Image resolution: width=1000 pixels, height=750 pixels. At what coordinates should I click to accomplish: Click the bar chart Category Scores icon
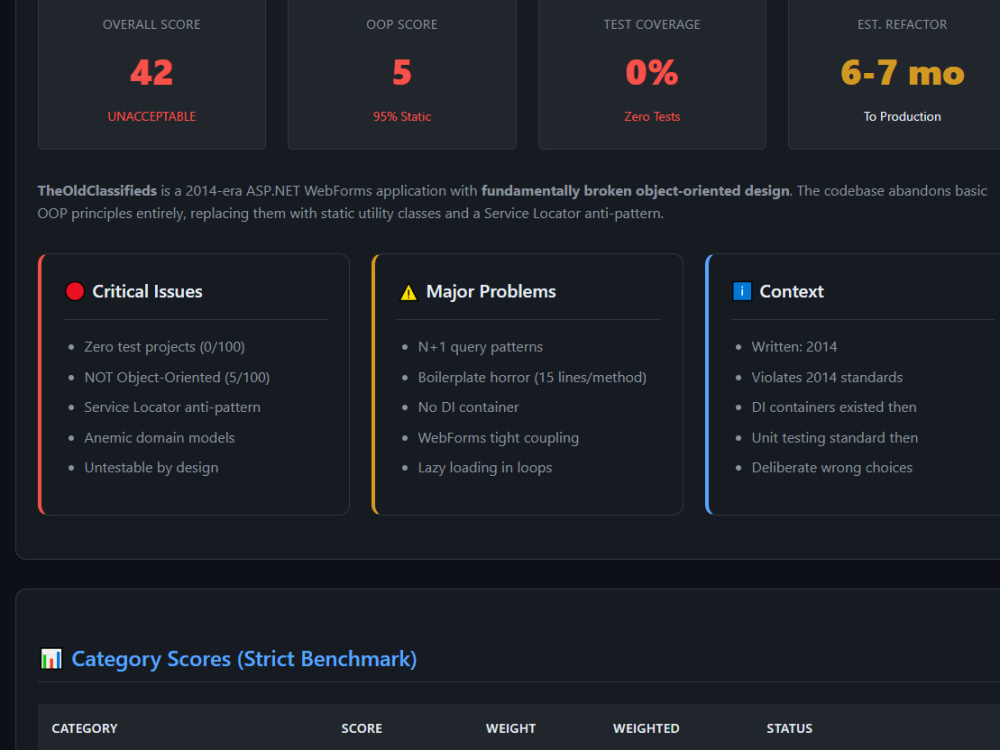click(51, 659)
